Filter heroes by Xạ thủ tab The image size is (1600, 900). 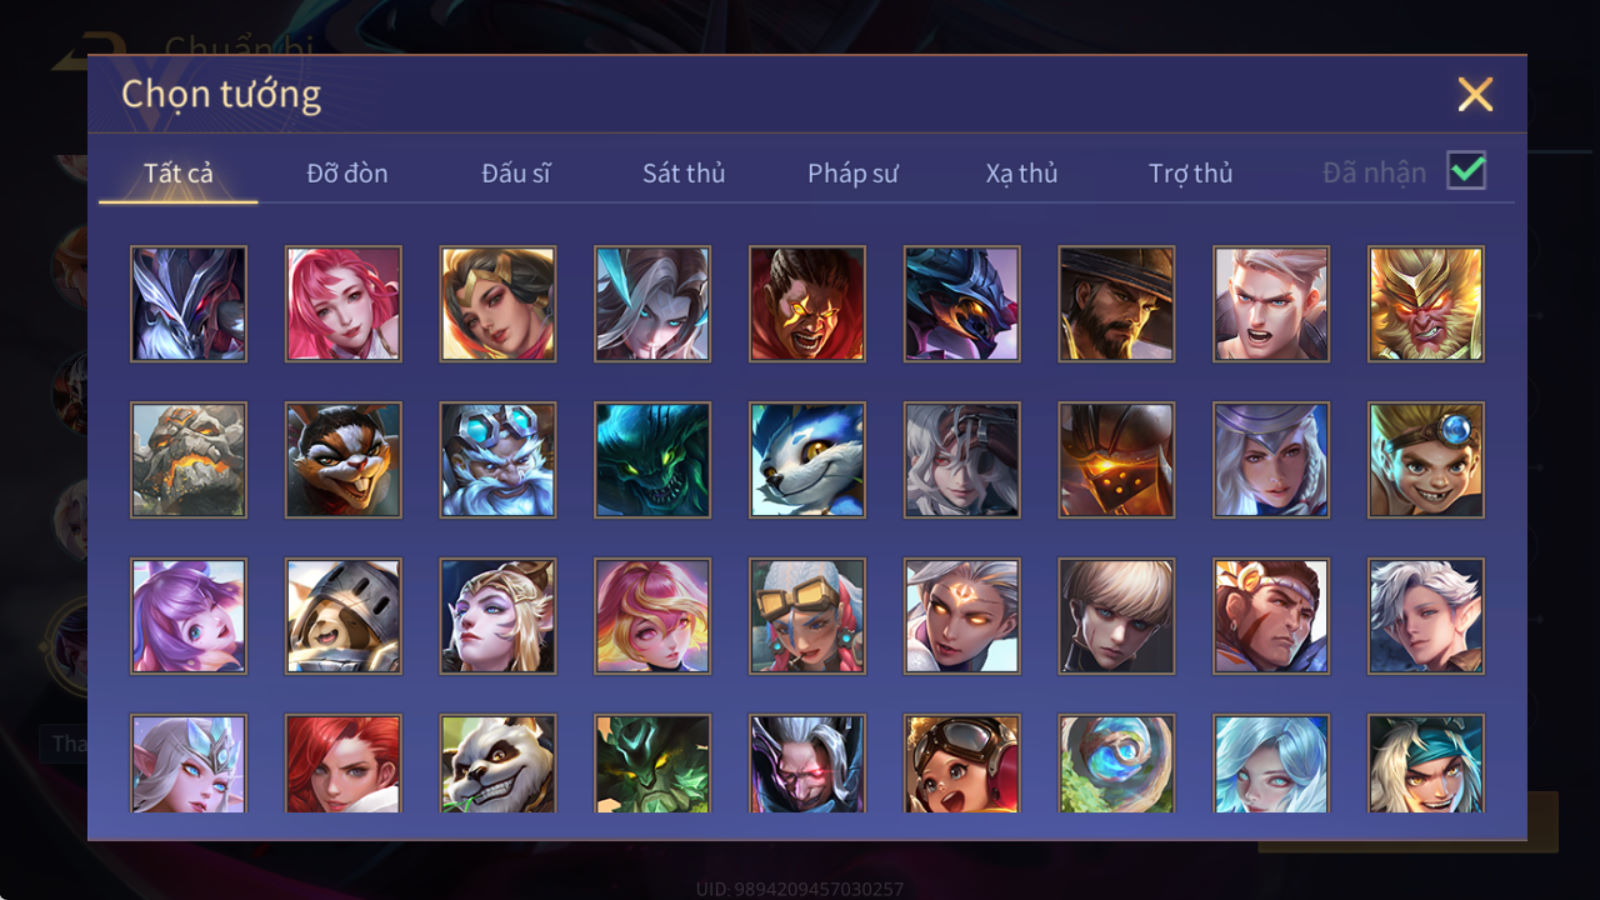tap(1021, 173)
